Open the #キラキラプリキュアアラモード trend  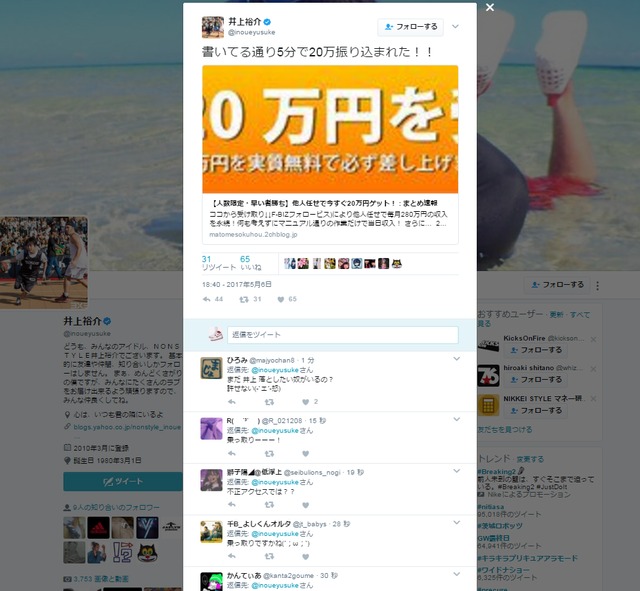pos(527,558)
